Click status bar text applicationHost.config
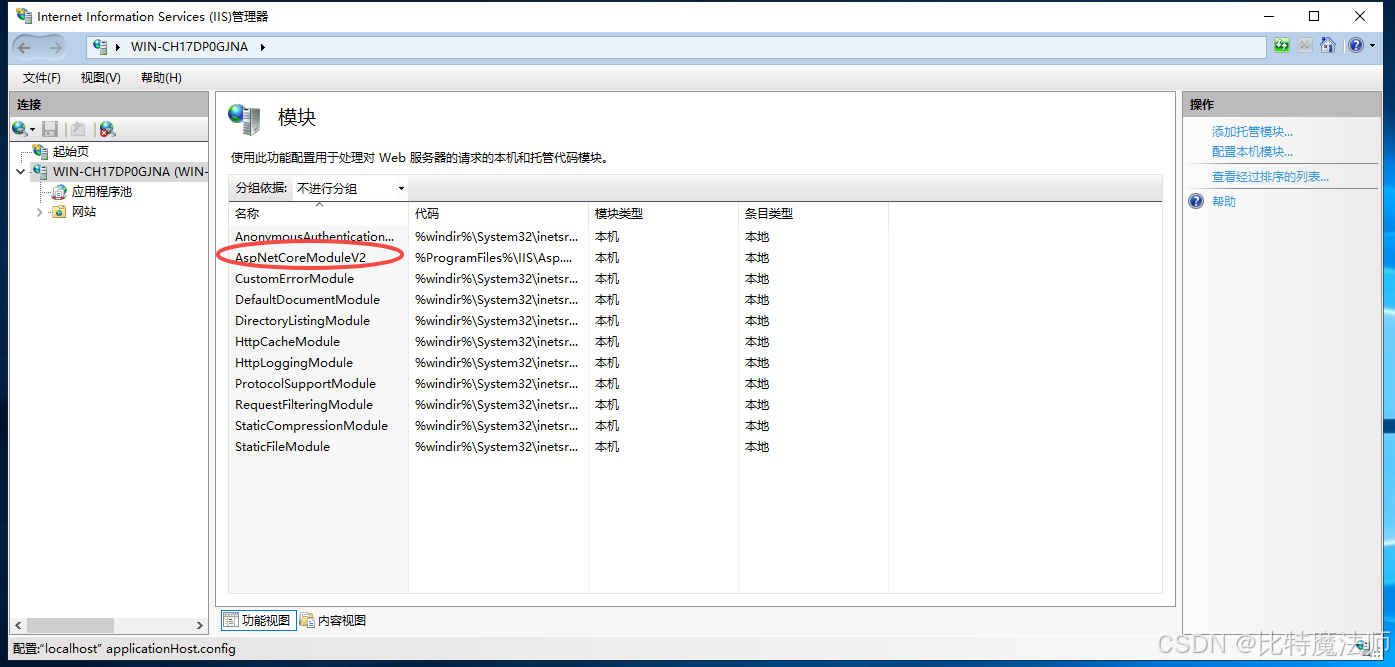1395x667 pixels. [x=171, y=649]
